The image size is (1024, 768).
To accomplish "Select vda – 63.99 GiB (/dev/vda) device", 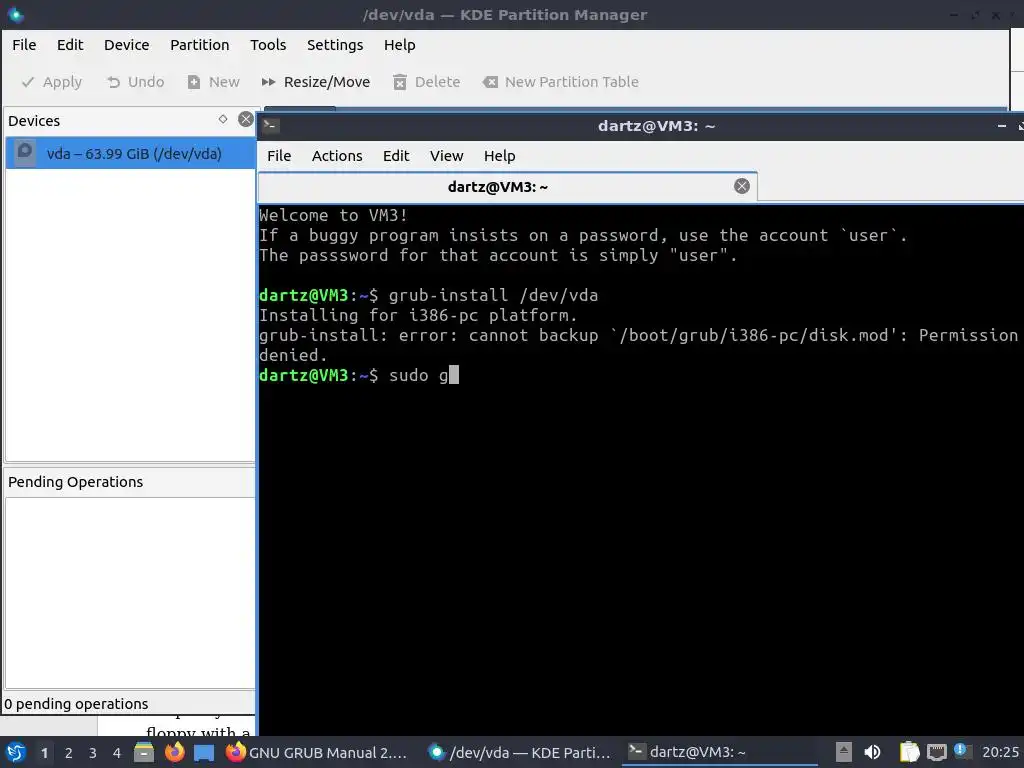I will pyautogui.click(x=130, y=153).
